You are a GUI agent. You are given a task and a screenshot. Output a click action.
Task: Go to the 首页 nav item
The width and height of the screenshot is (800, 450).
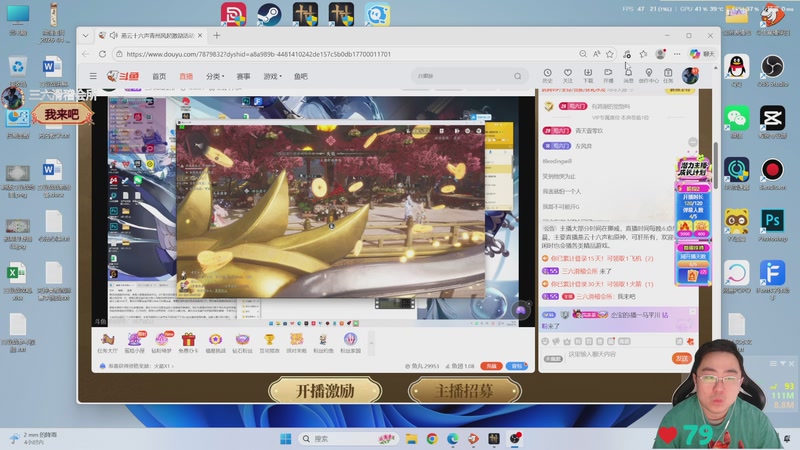click(x=159, y=76)
